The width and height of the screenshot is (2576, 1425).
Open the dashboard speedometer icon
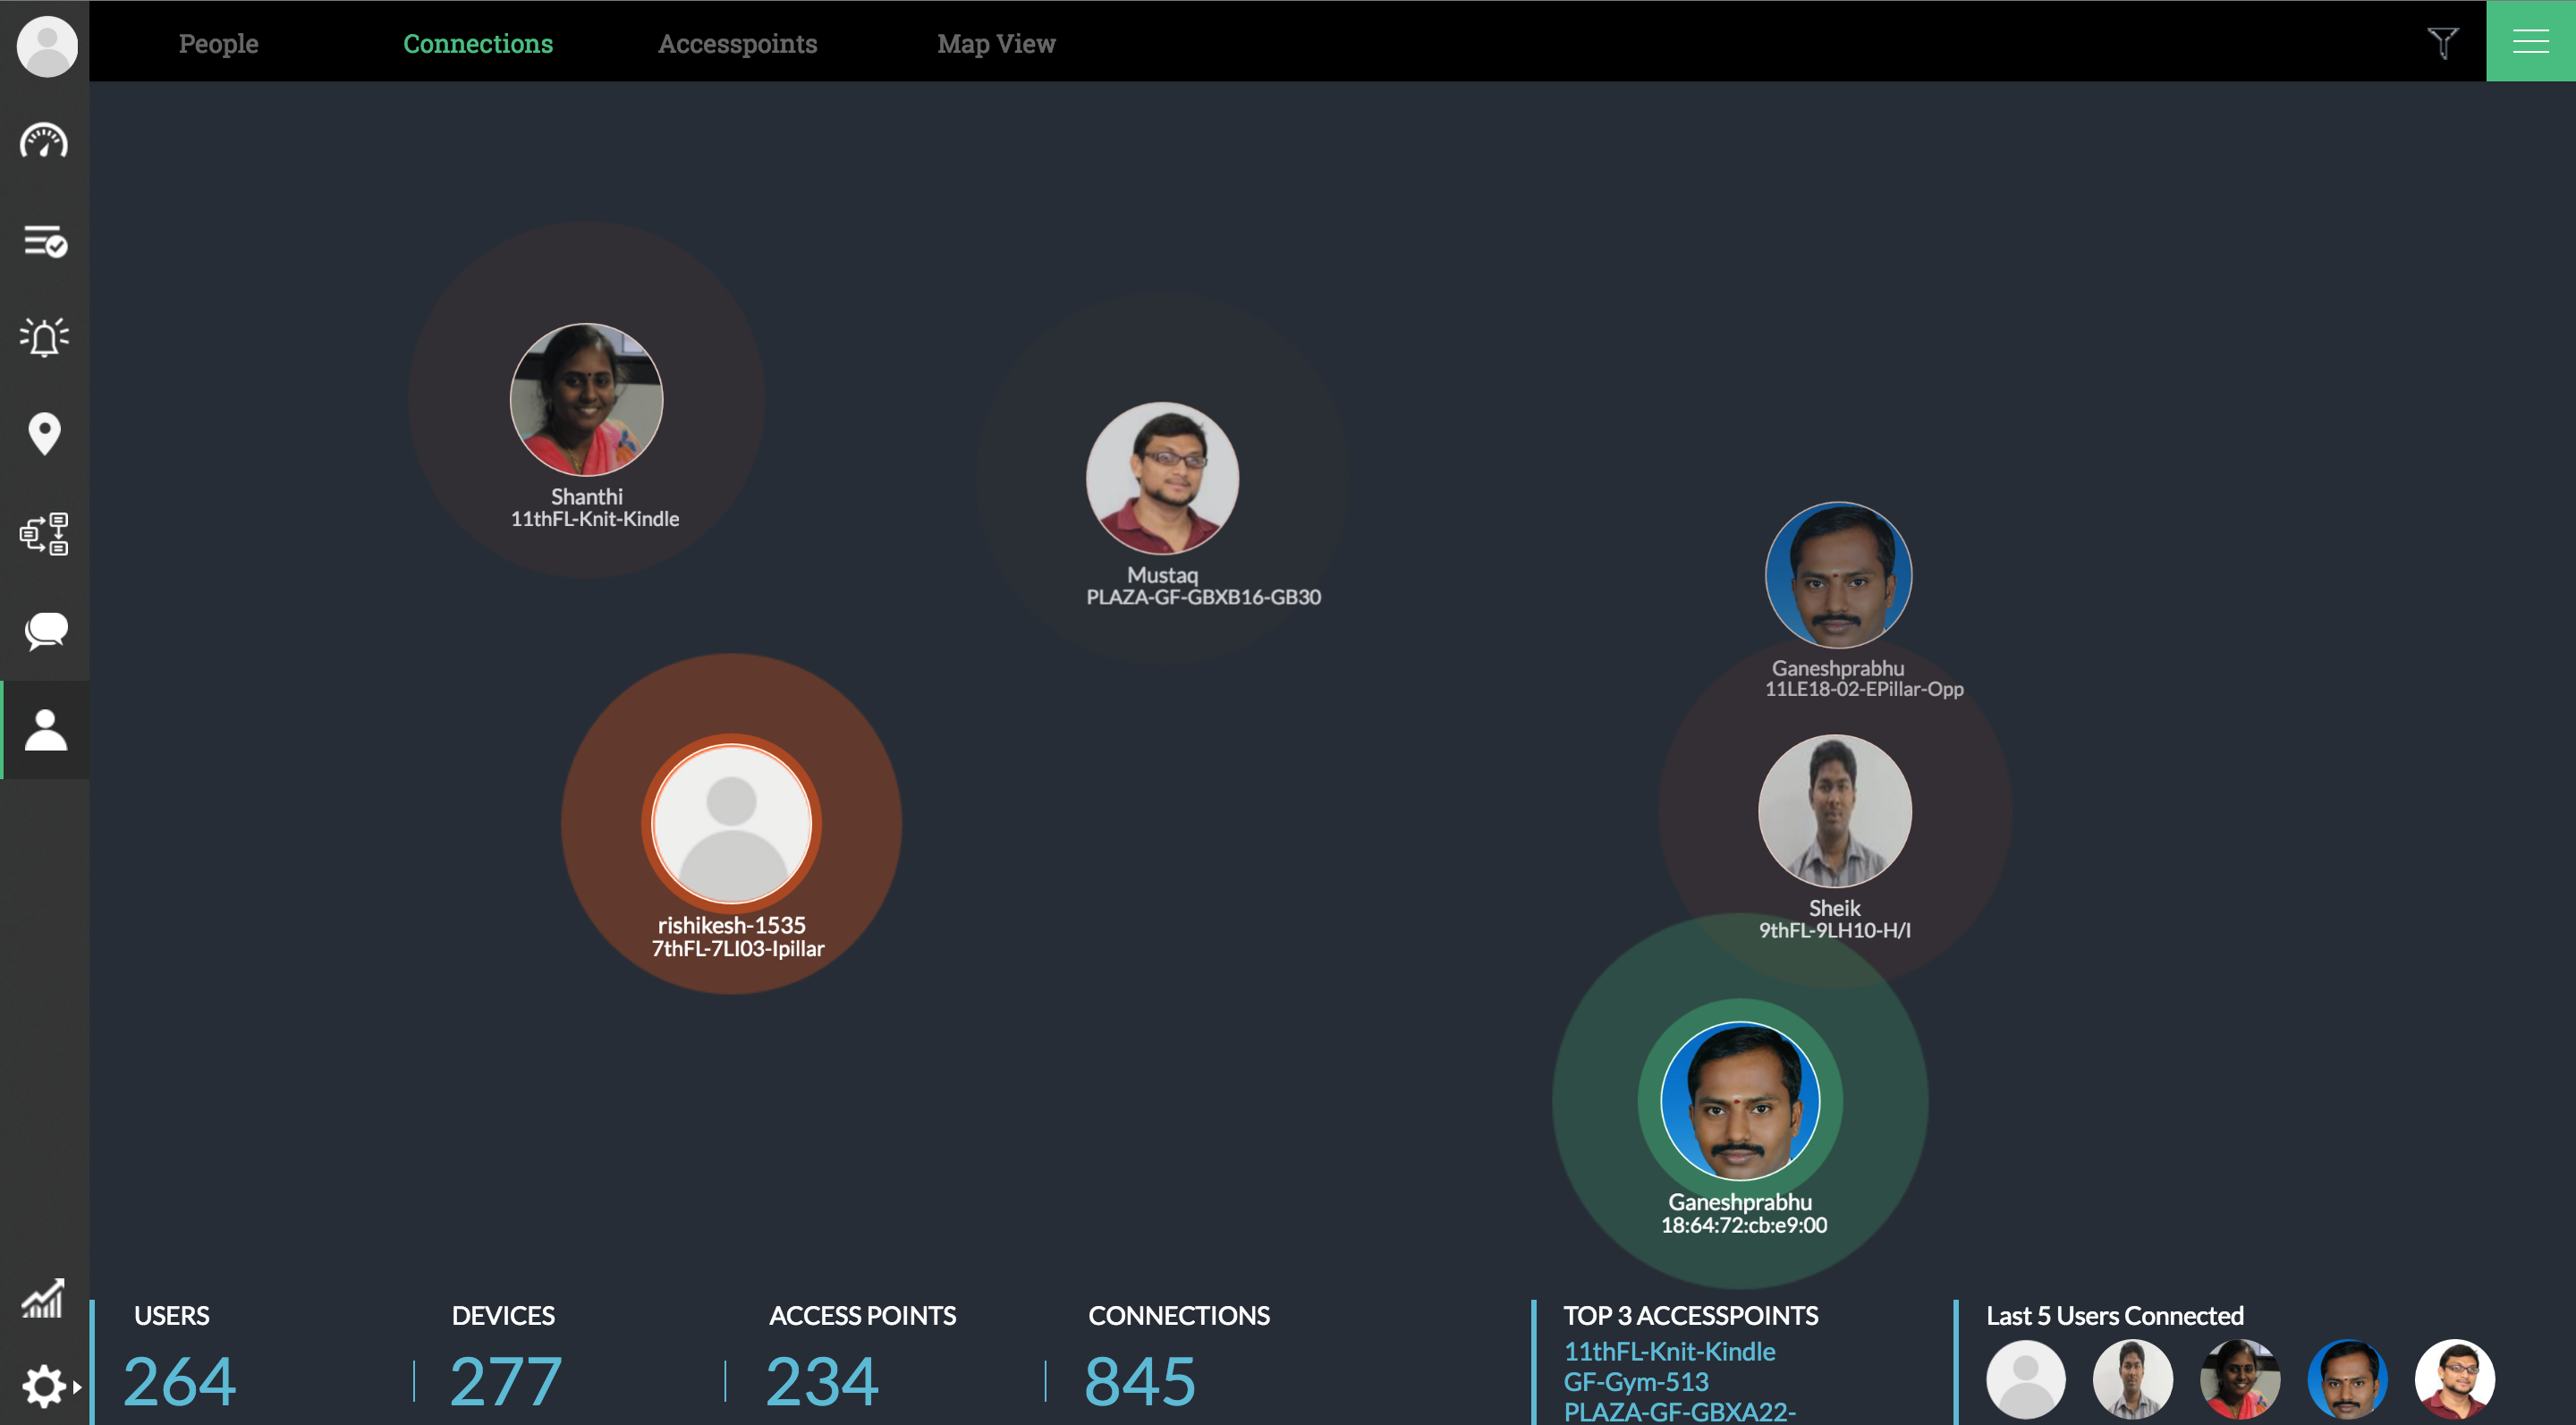[44, 143]
